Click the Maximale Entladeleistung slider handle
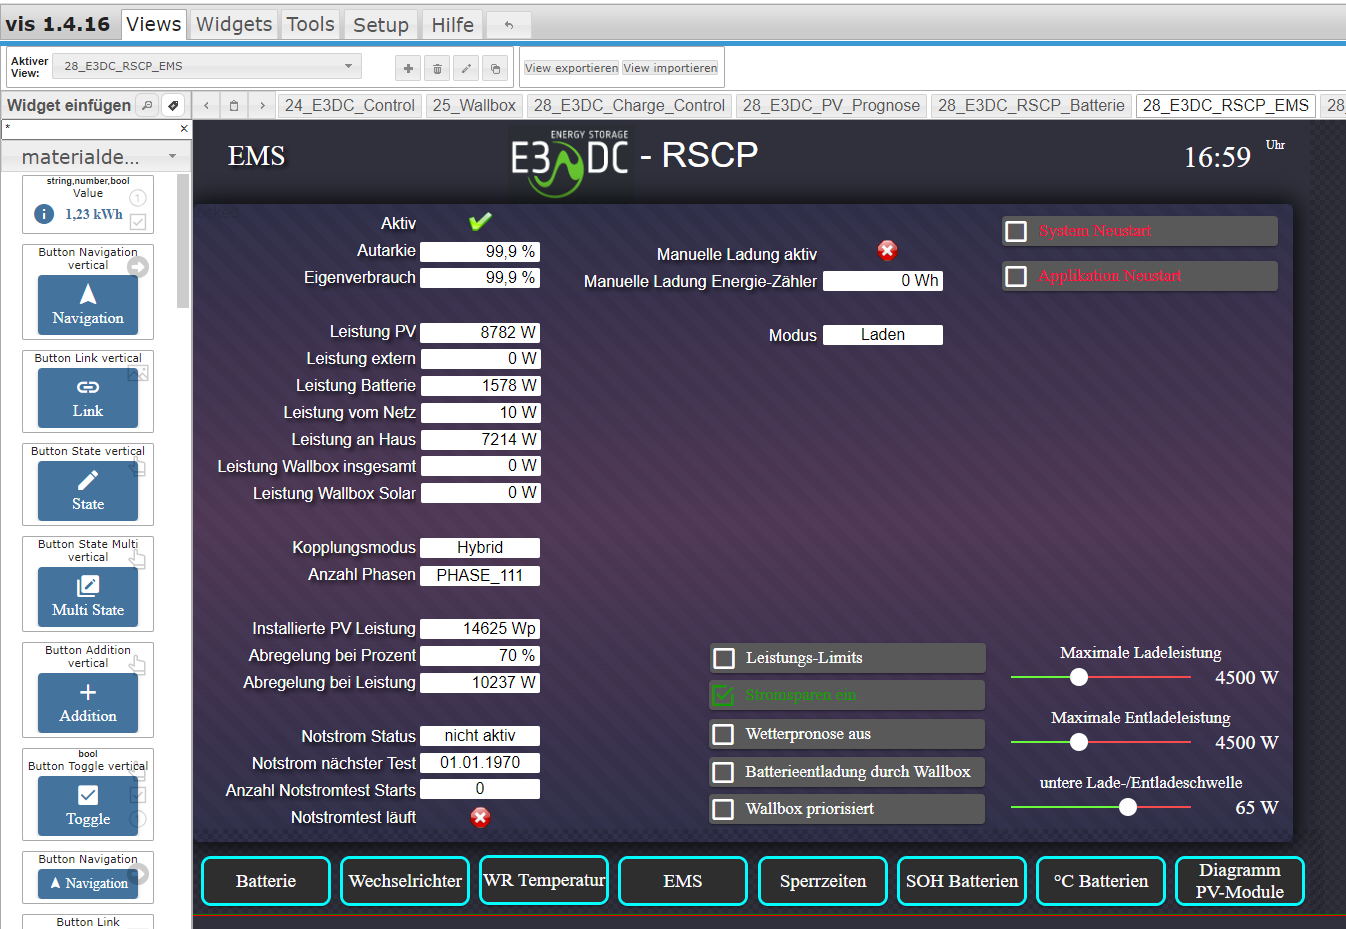This screenshot has width=1346, height=929. [1078, 742]
